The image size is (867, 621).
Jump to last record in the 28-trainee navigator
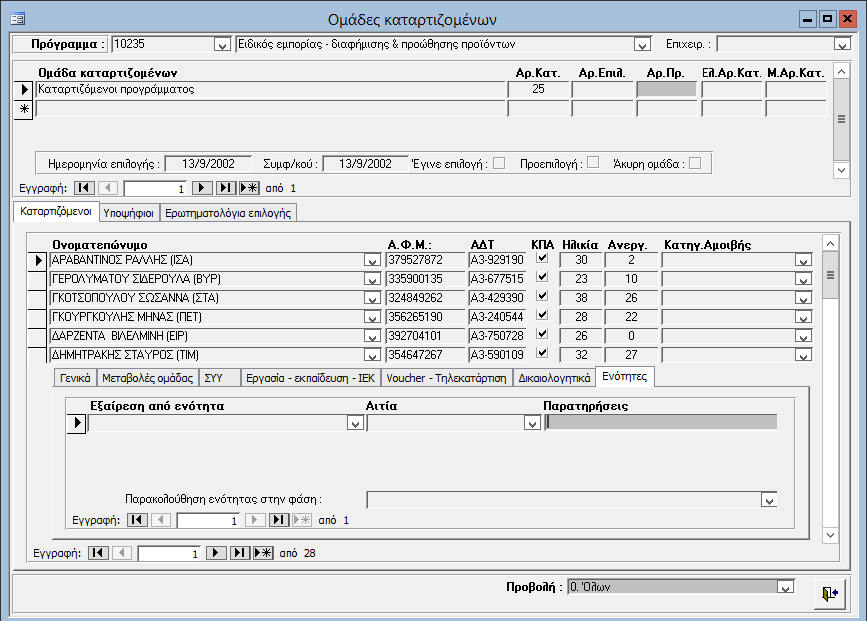click(x=240, y=552)
